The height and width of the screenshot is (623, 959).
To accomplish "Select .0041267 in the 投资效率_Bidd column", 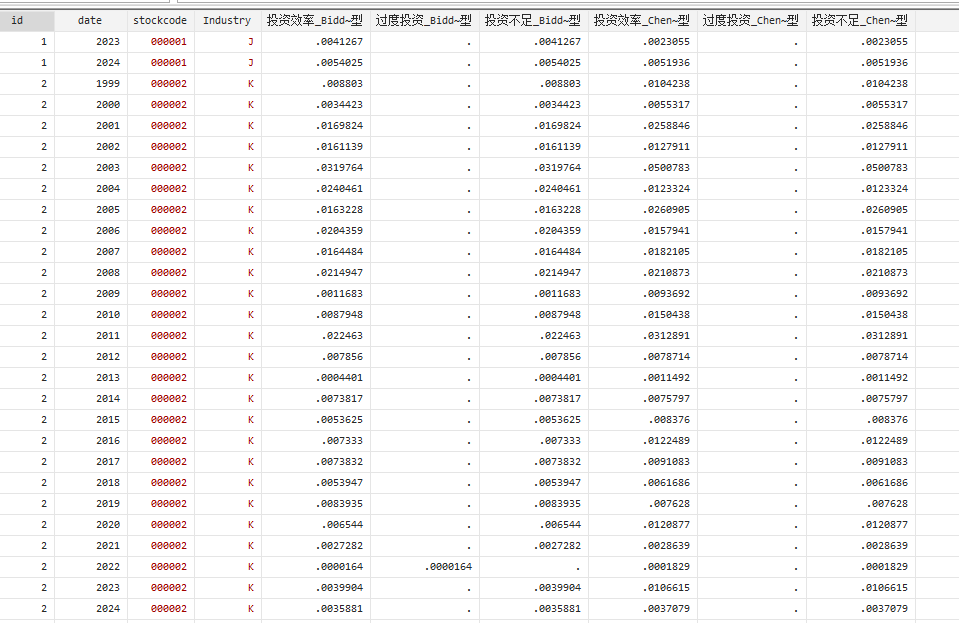I will click(316, 42).
